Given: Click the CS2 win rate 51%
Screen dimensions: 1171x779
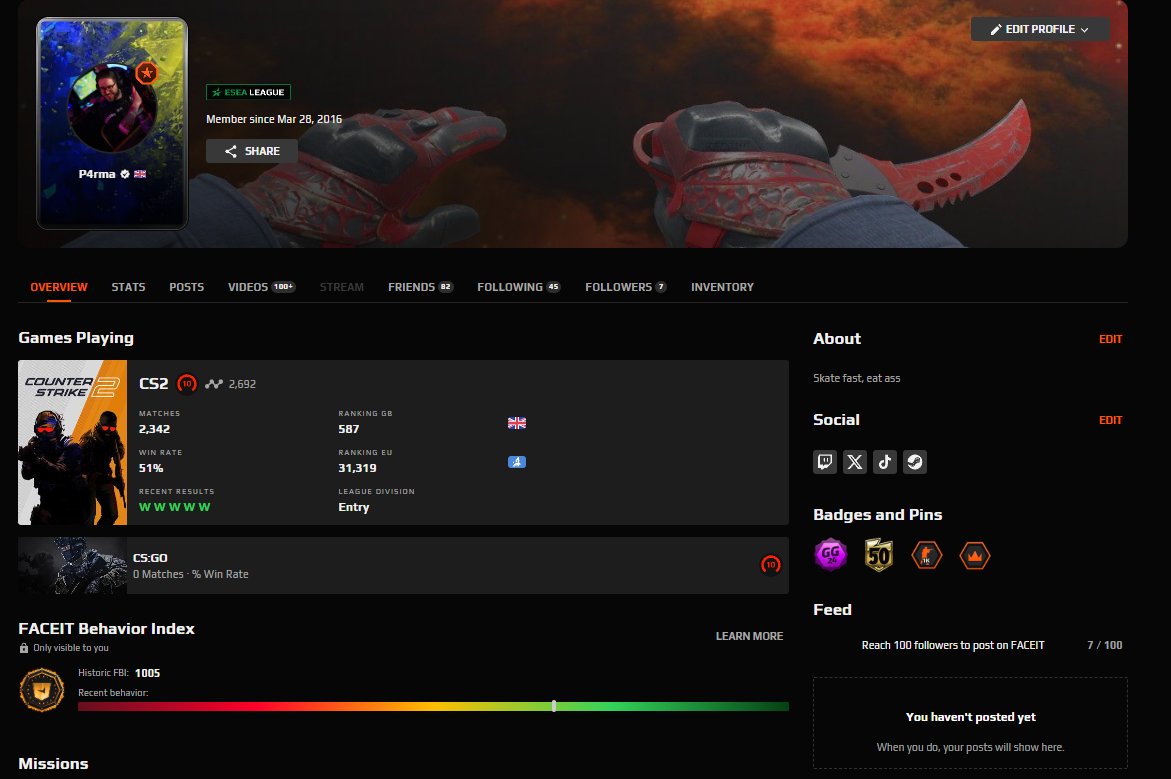Looking at the screenshot, I should (x=151, y=468).
